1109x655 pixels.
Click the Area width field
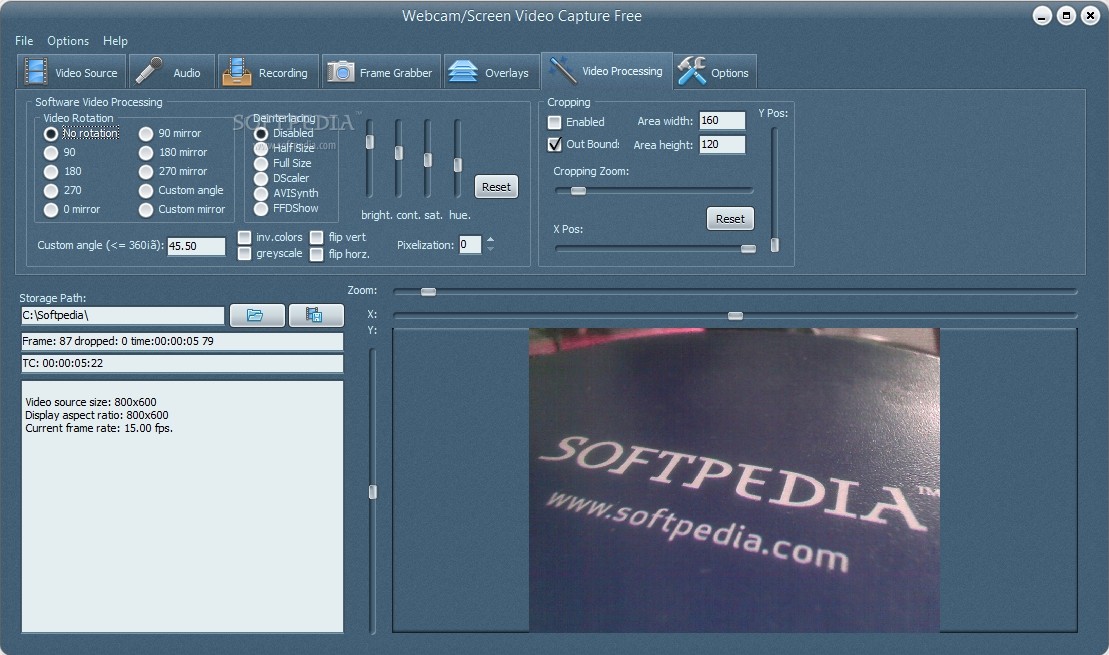(722, 120)
